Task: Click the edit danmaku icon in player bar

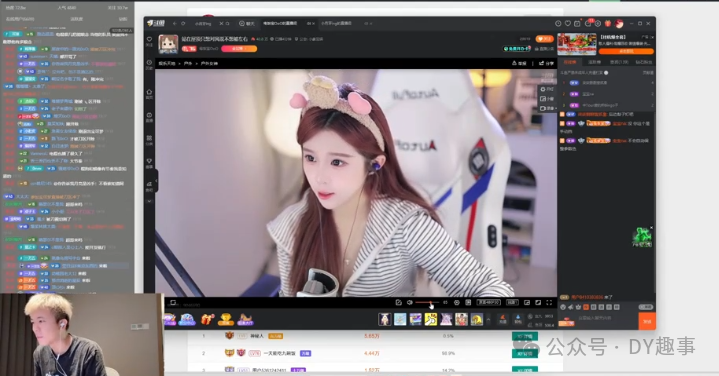Action: coord(398,303)
